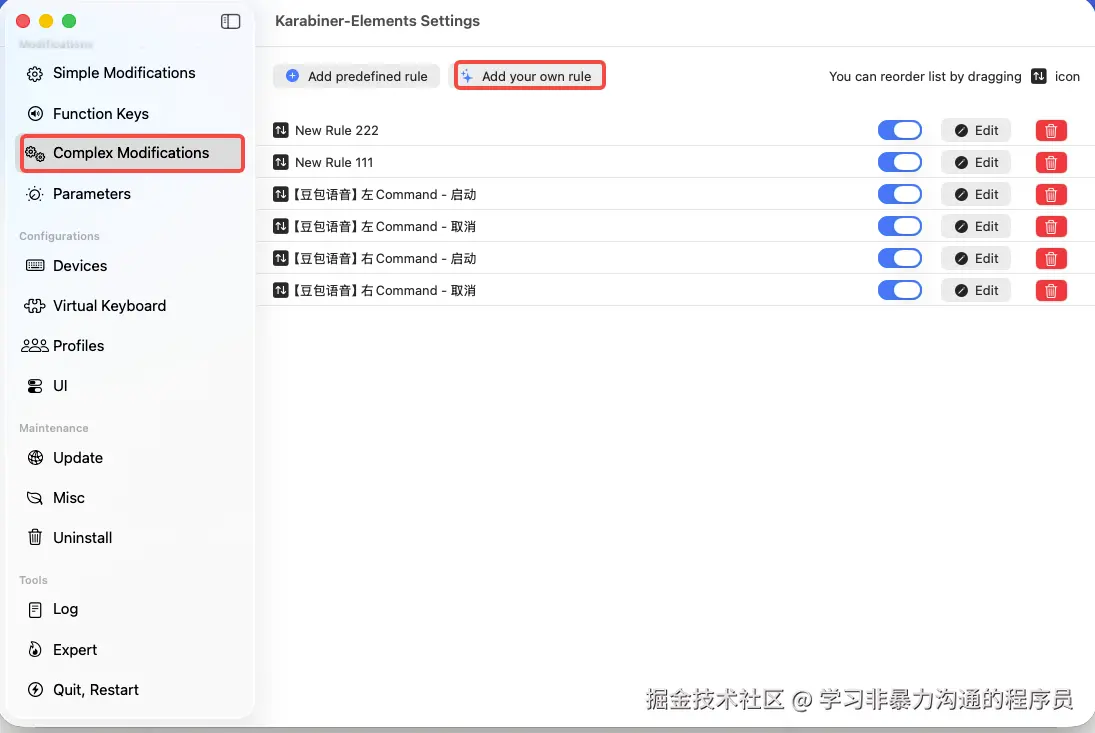Click the Uninstall trash icon in sidebar

[35, 537]
